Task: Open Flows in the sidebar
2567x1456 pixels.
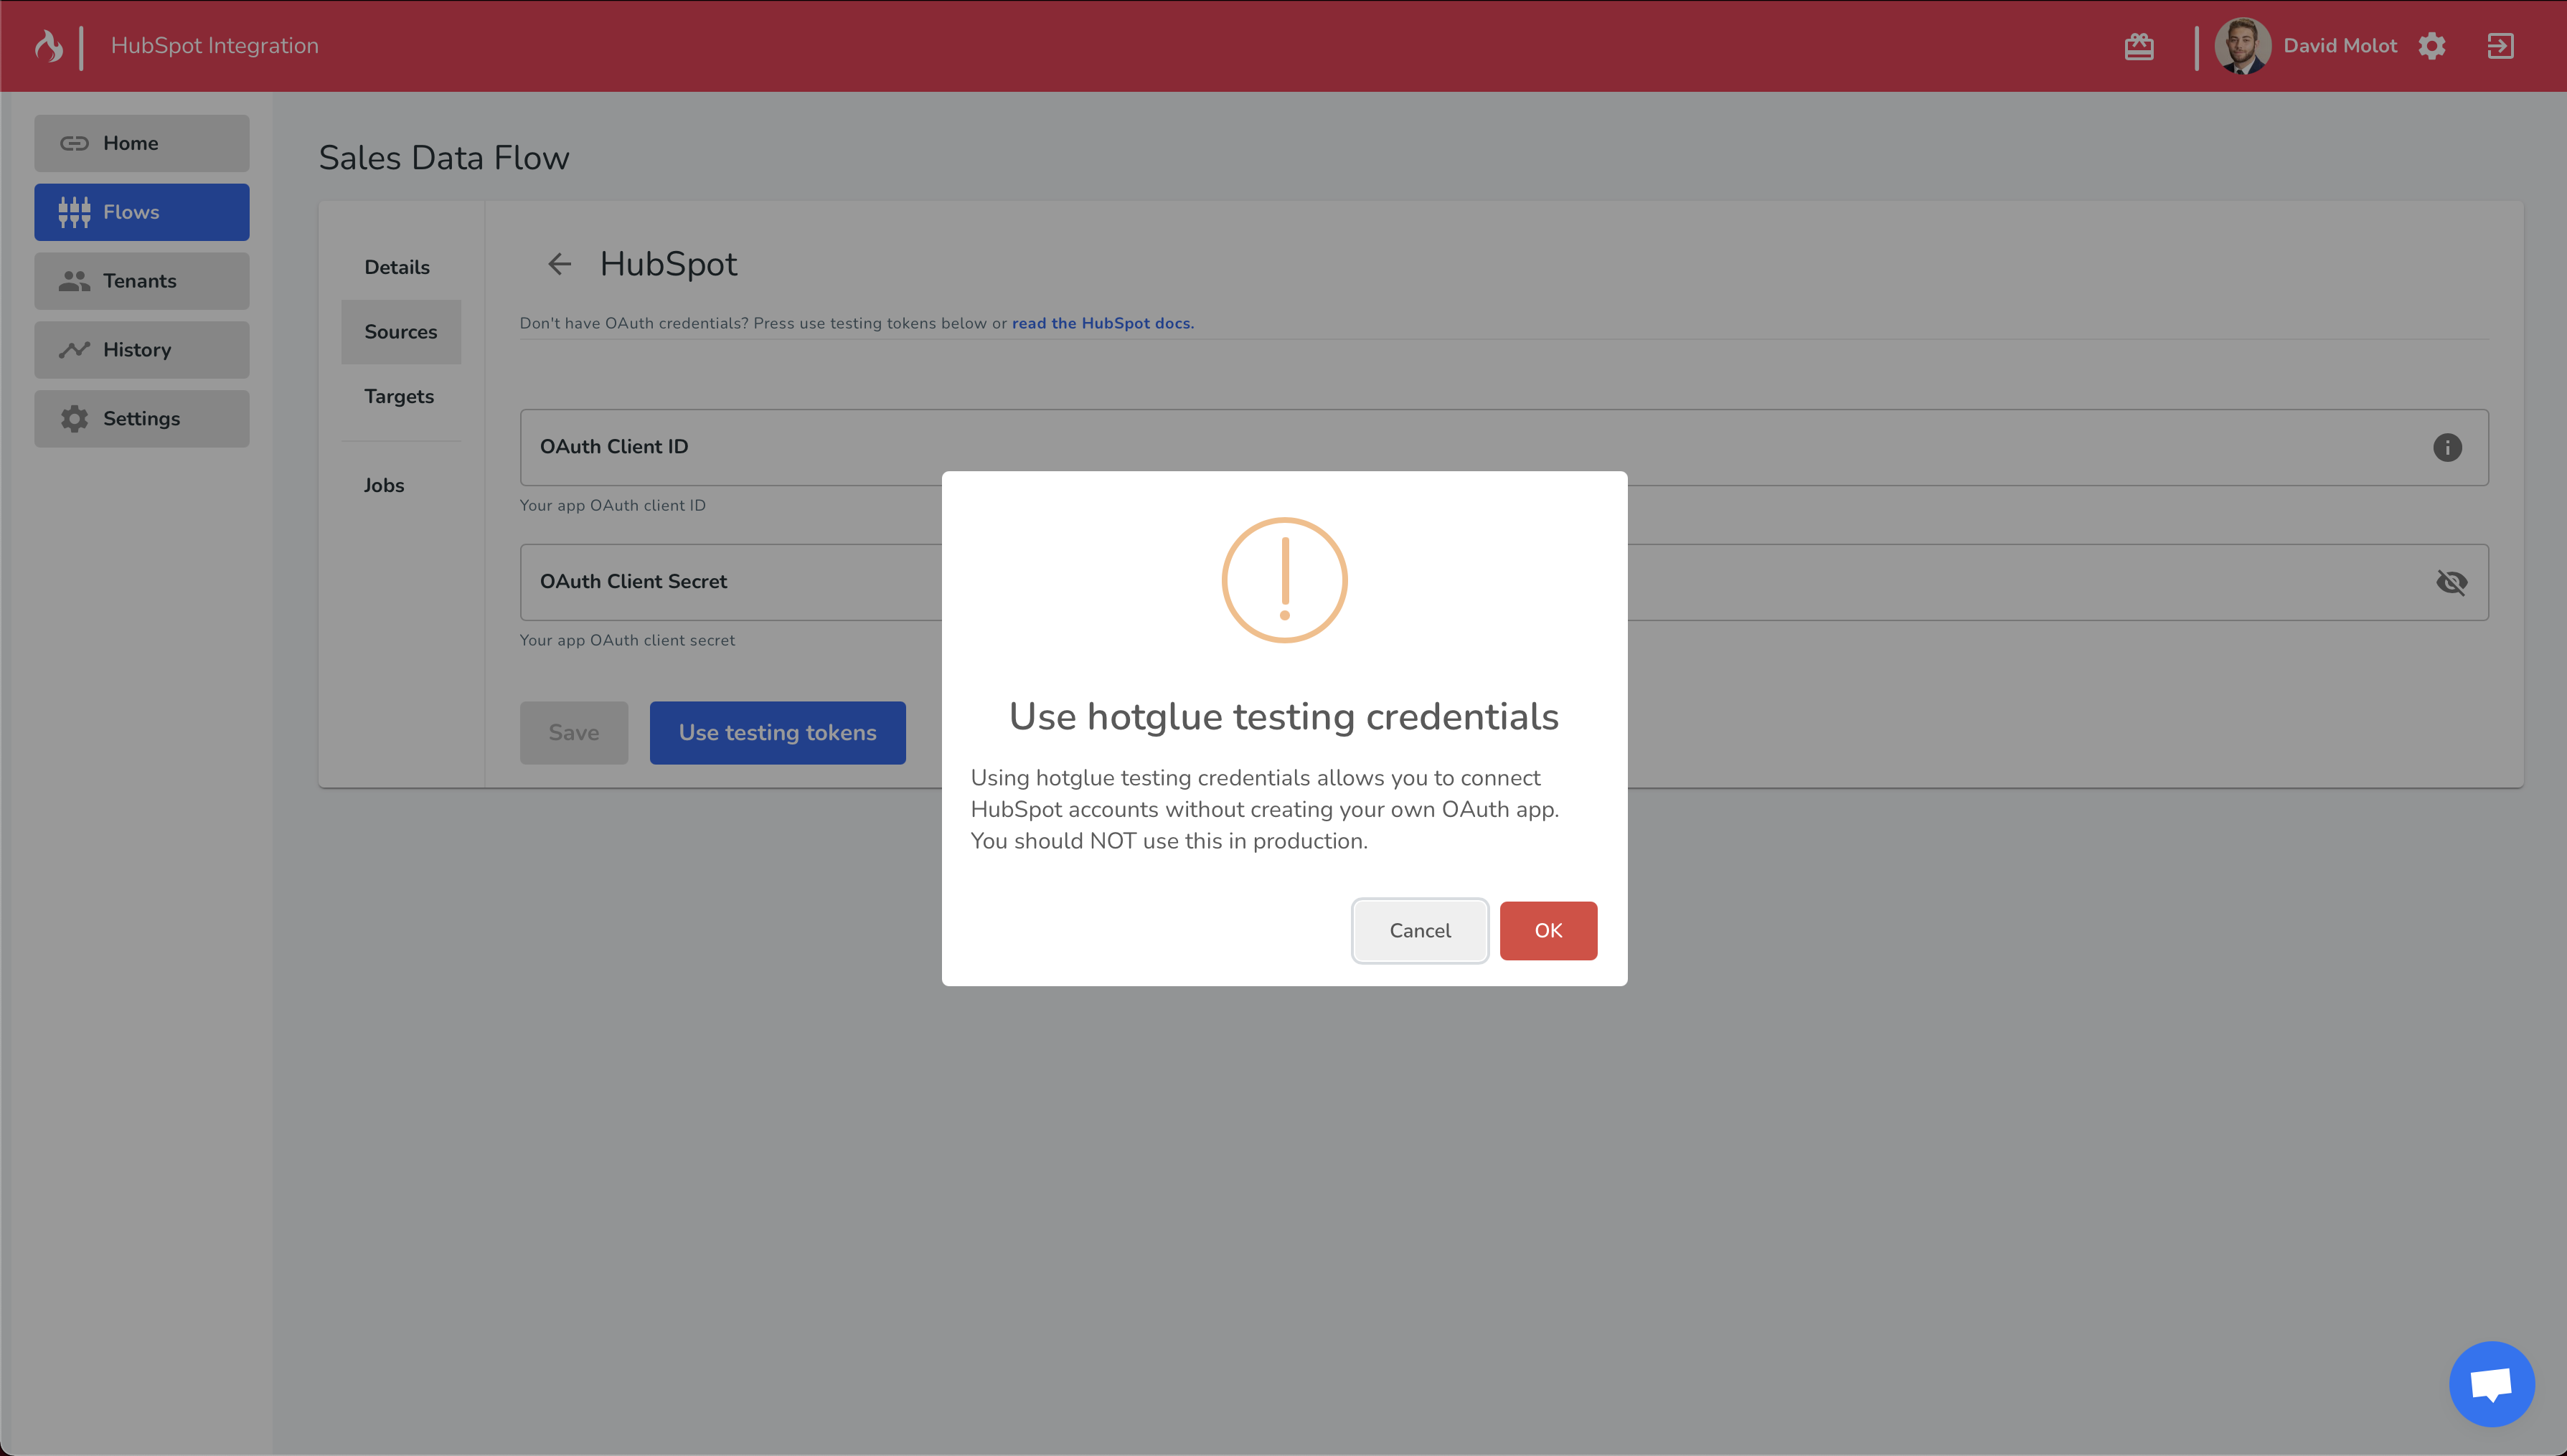Action: 142,212
